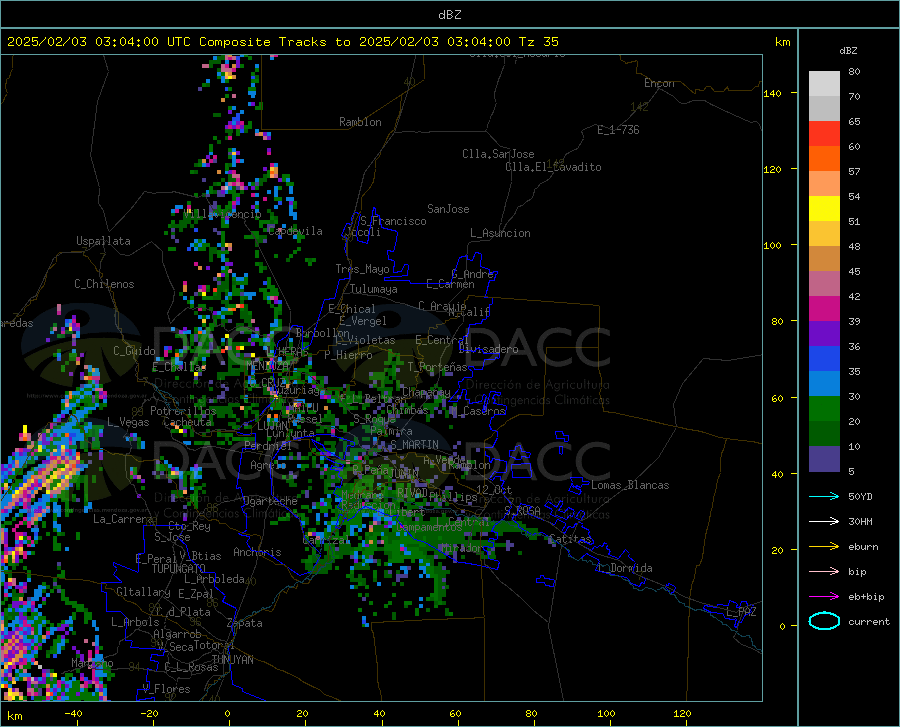Select the dark orange 57-60 dBZ swatch

(824, 159)
